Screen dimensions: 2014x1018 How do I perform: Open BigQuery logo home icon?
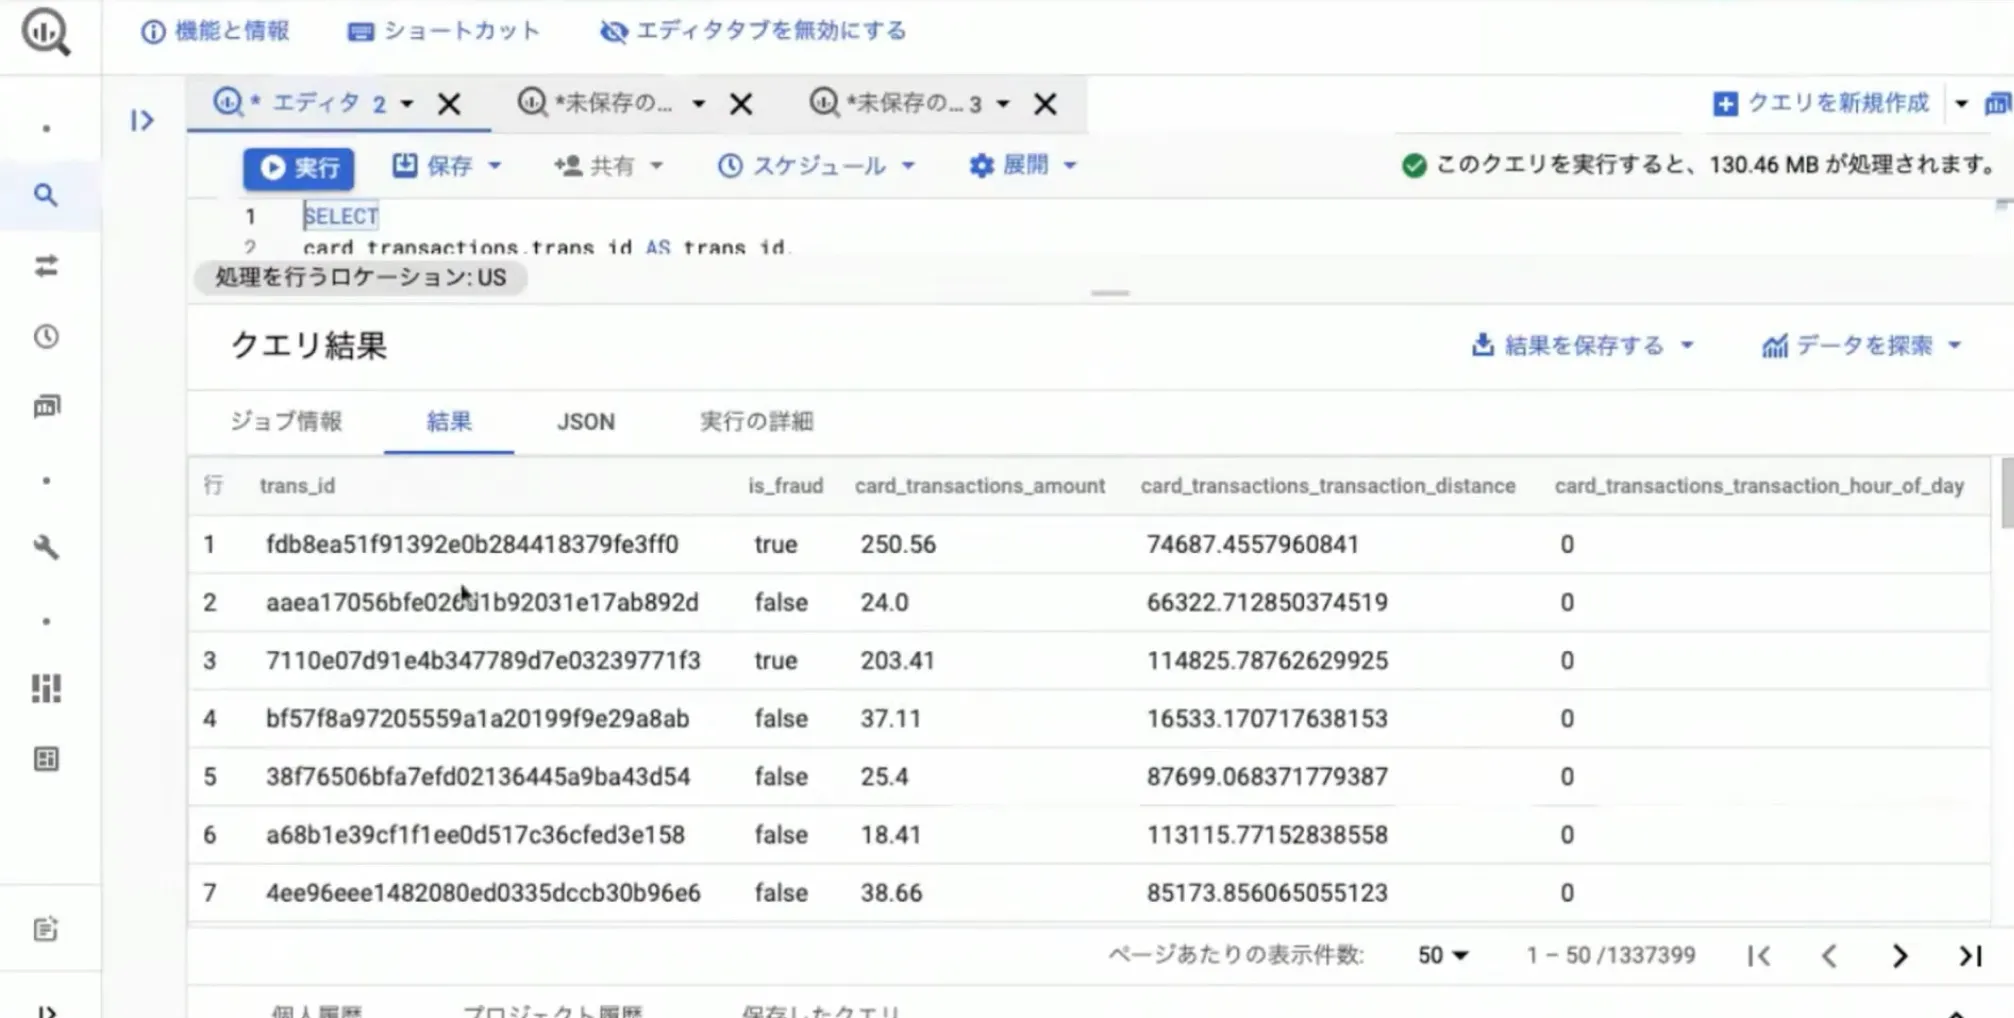(46, 32)
